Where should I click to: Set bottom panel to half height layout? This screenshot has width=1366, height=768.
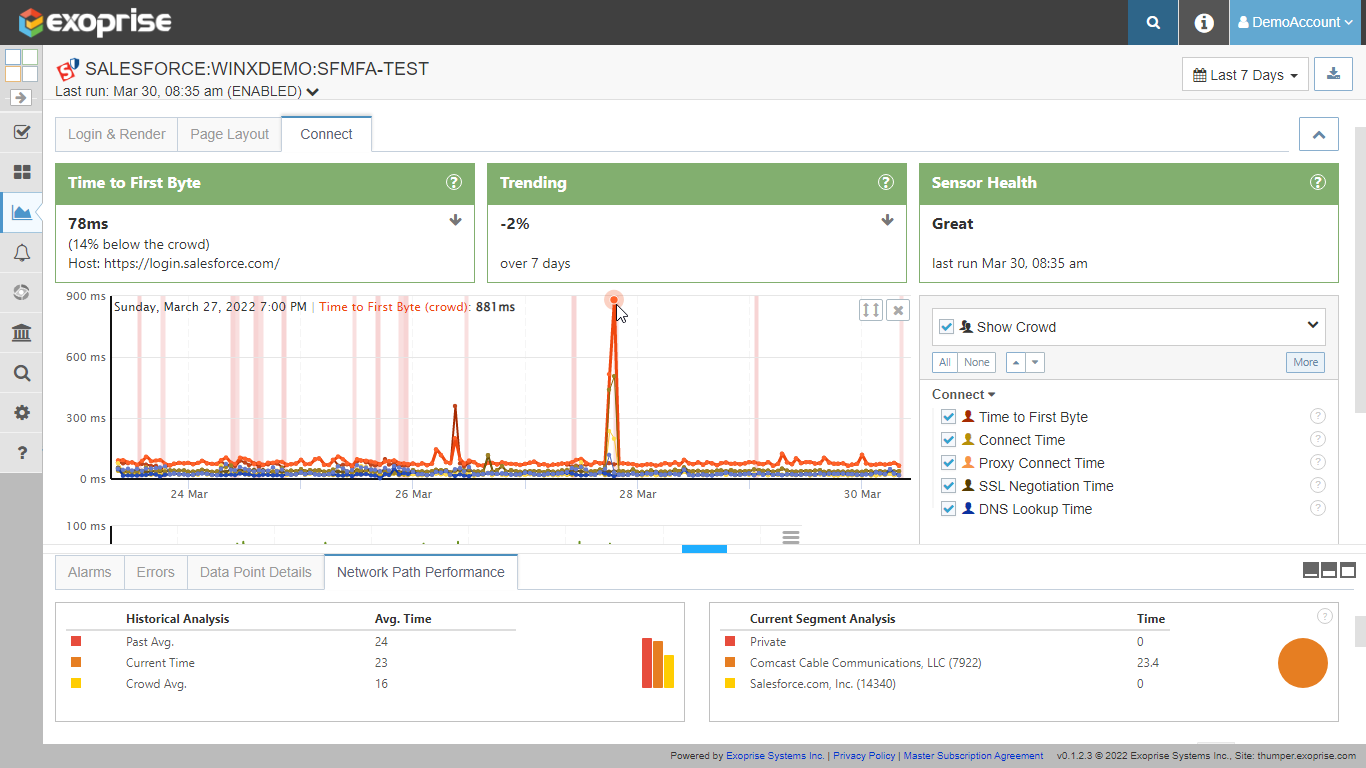[x=1329, y=570]
